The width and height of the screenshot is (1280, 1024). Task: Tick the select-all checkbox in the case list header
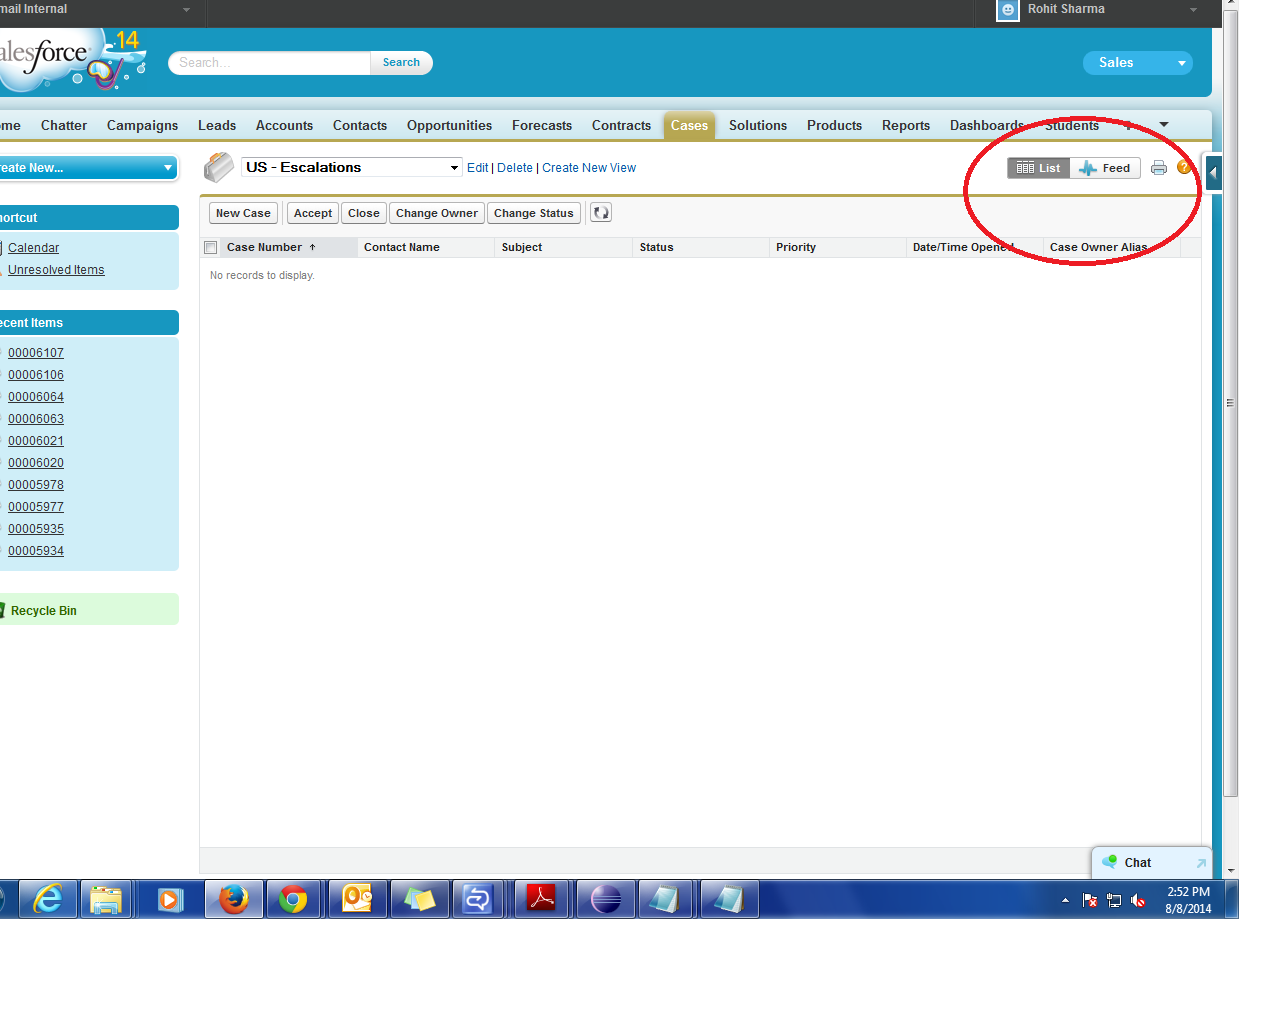click(x=210, y=248)
